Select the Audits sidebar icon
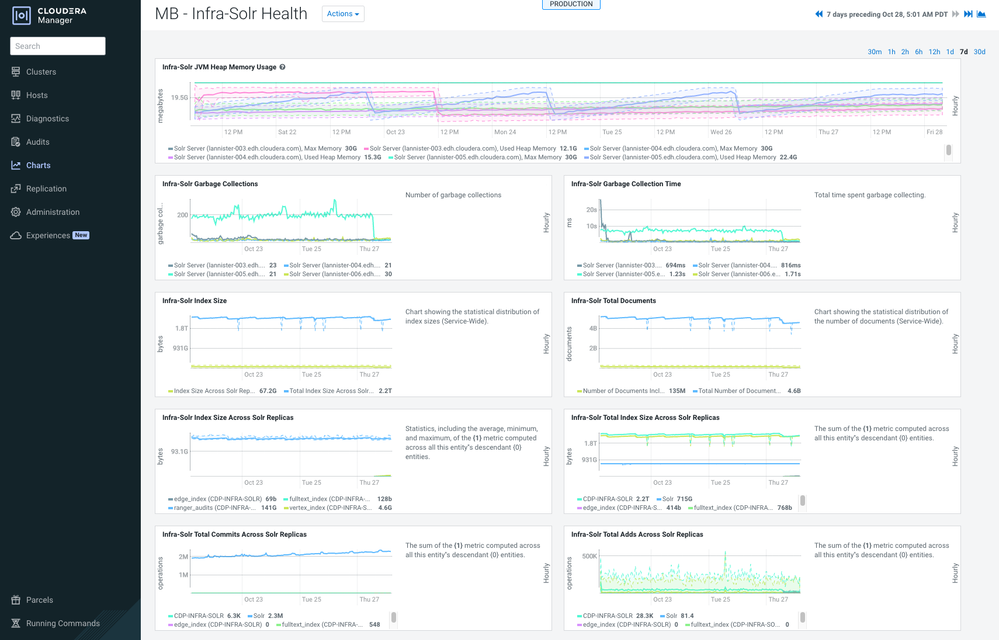 [16, 142]
